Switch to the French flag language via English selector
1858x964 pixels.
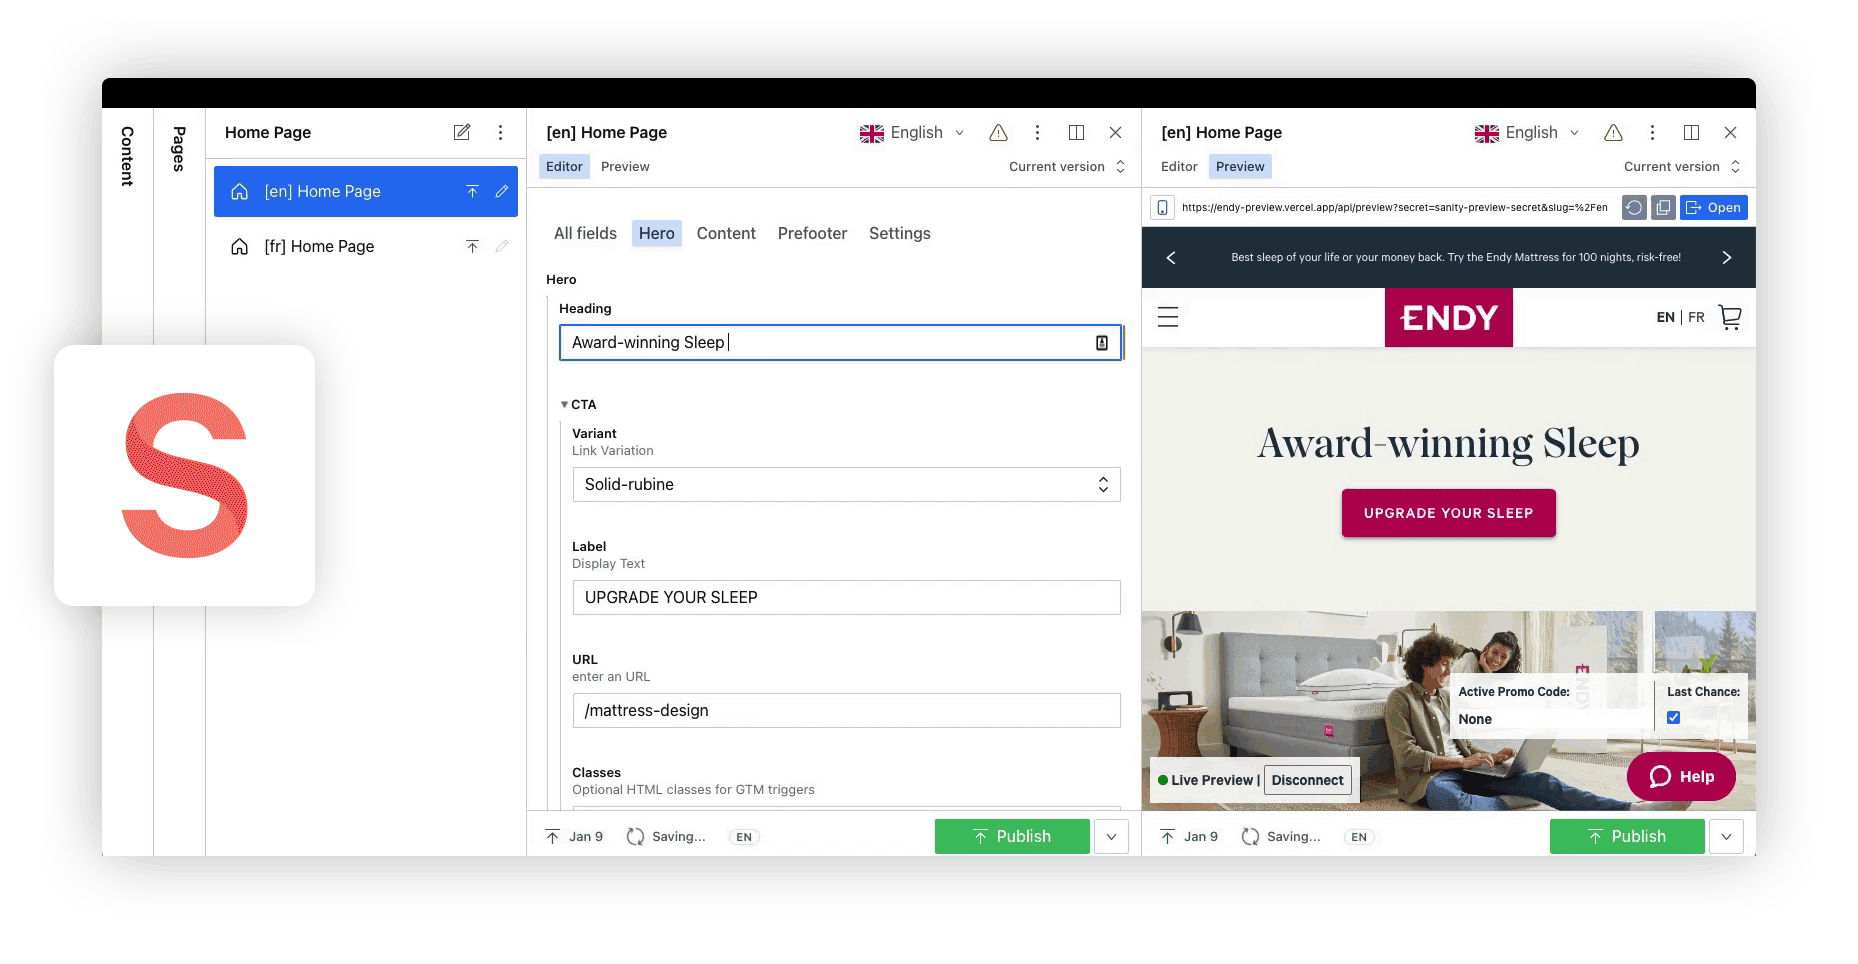(x=910, y=132)
